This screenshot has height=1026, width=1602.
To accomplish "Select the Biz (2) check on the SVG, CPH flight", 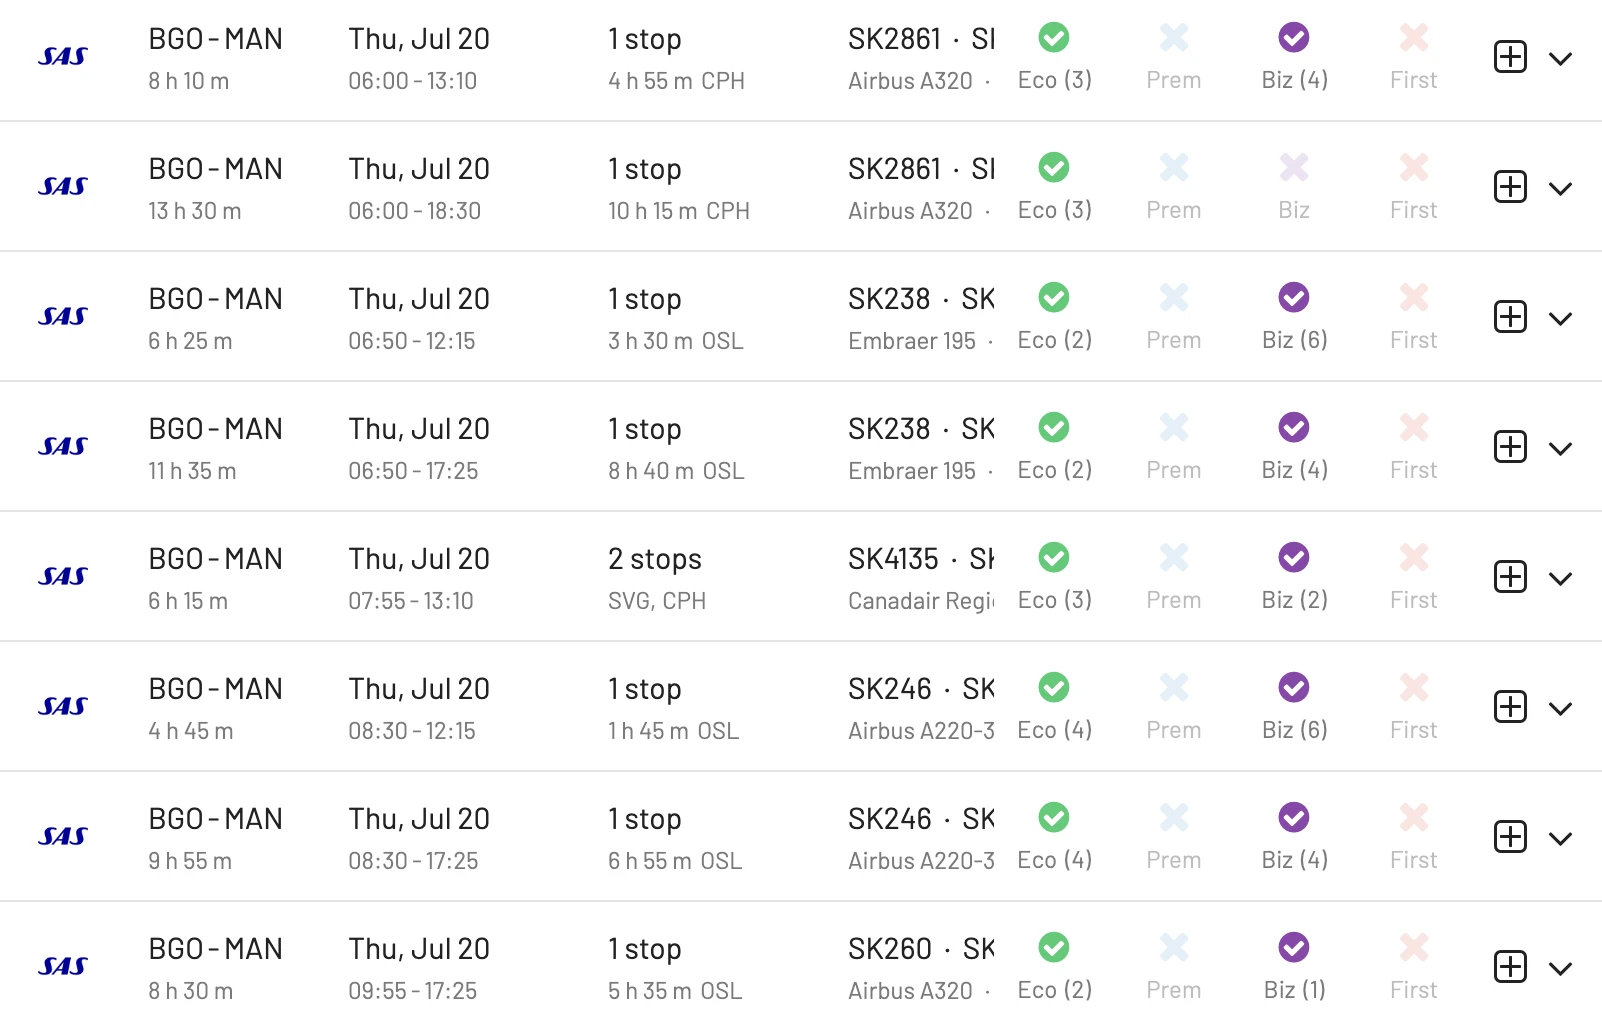I will tap(1294, 557).
